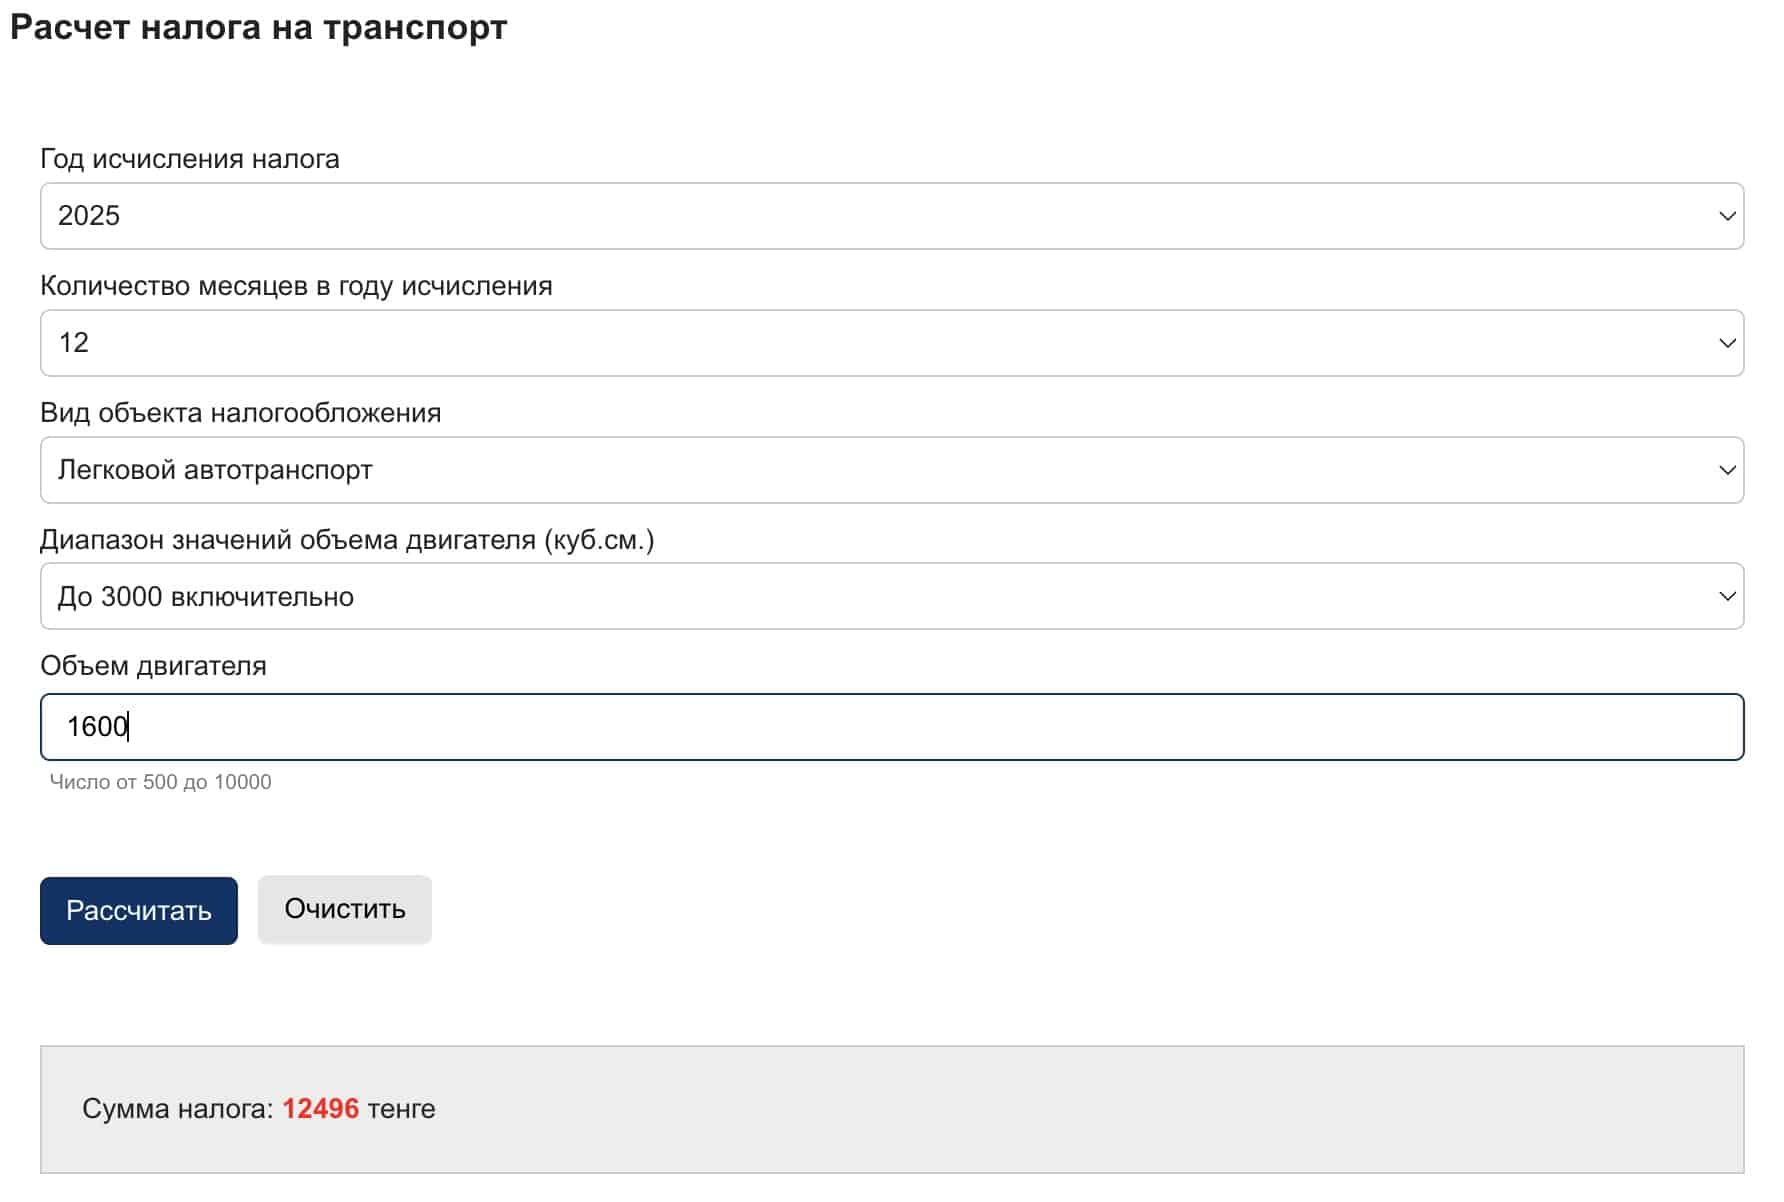This screenshot has height=1202, width=1784.
Task: Click the Количество месяцев в году исчисления label
Action: pyautogui.click(x=296, y=286)
